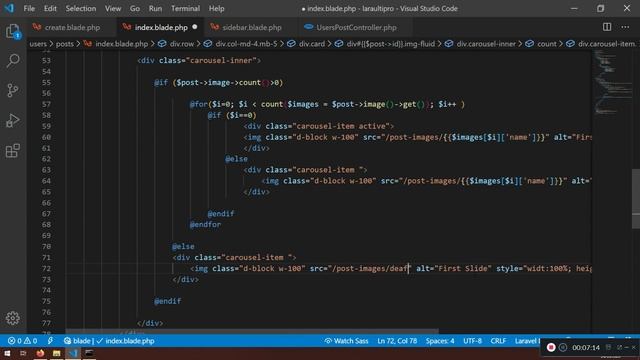The width and height of the screenshot is (640, 360).
Task: Click the split editor right icon
Action: pyautogui.click(x=607, y=27)
